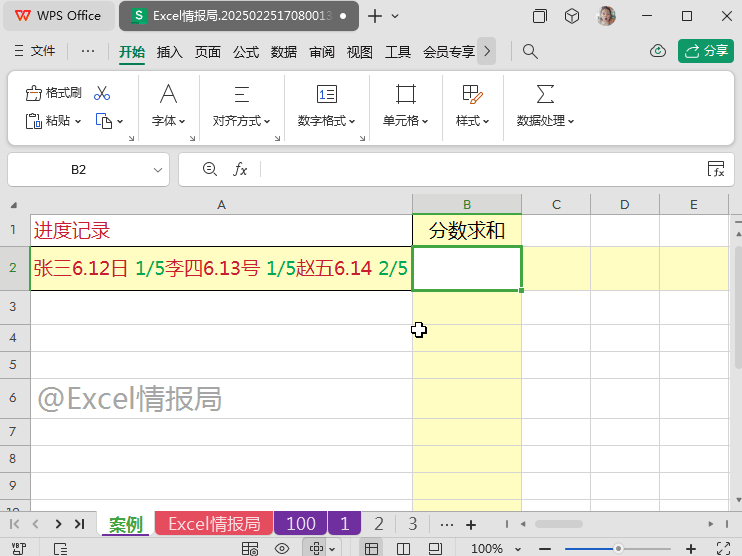Switch to normal view in status bar
The height and width of the screenshot is (556, 742).
coord(371,548)
